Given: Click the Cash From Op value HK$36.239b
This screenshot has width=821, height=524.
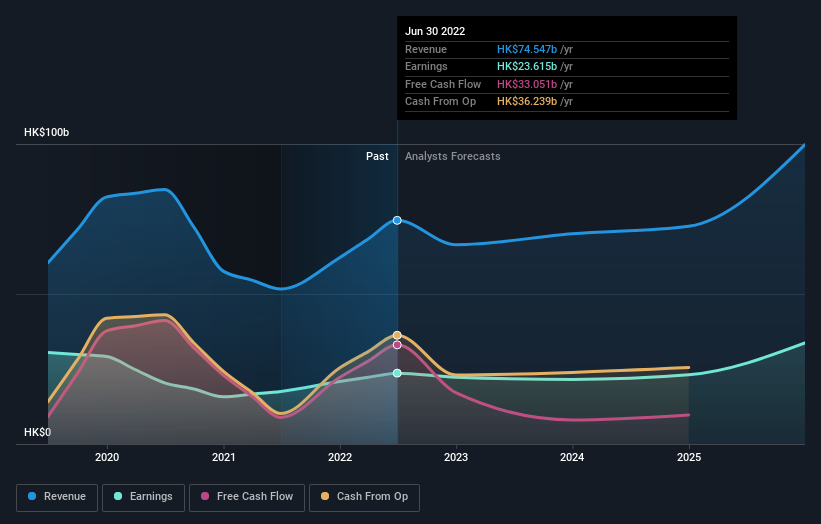Looking at the screenshot, I should [x=527, y=102].
